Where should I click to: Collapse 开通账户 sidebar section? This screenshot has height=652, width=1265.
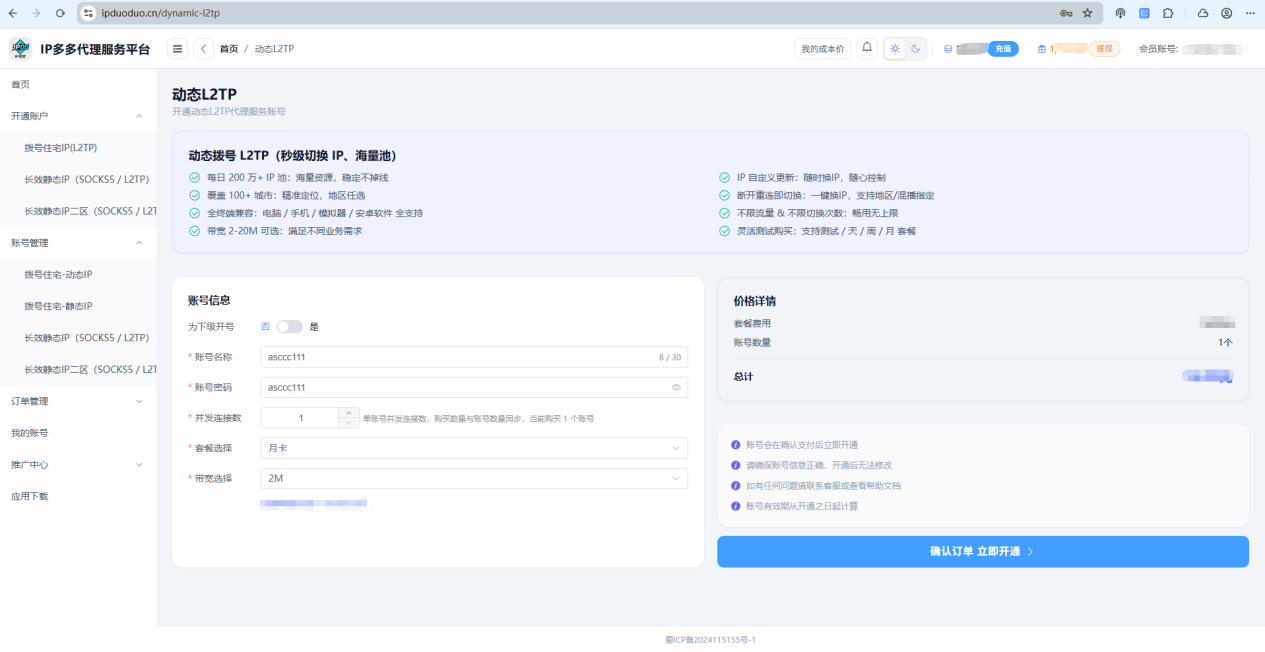point(78,116)
